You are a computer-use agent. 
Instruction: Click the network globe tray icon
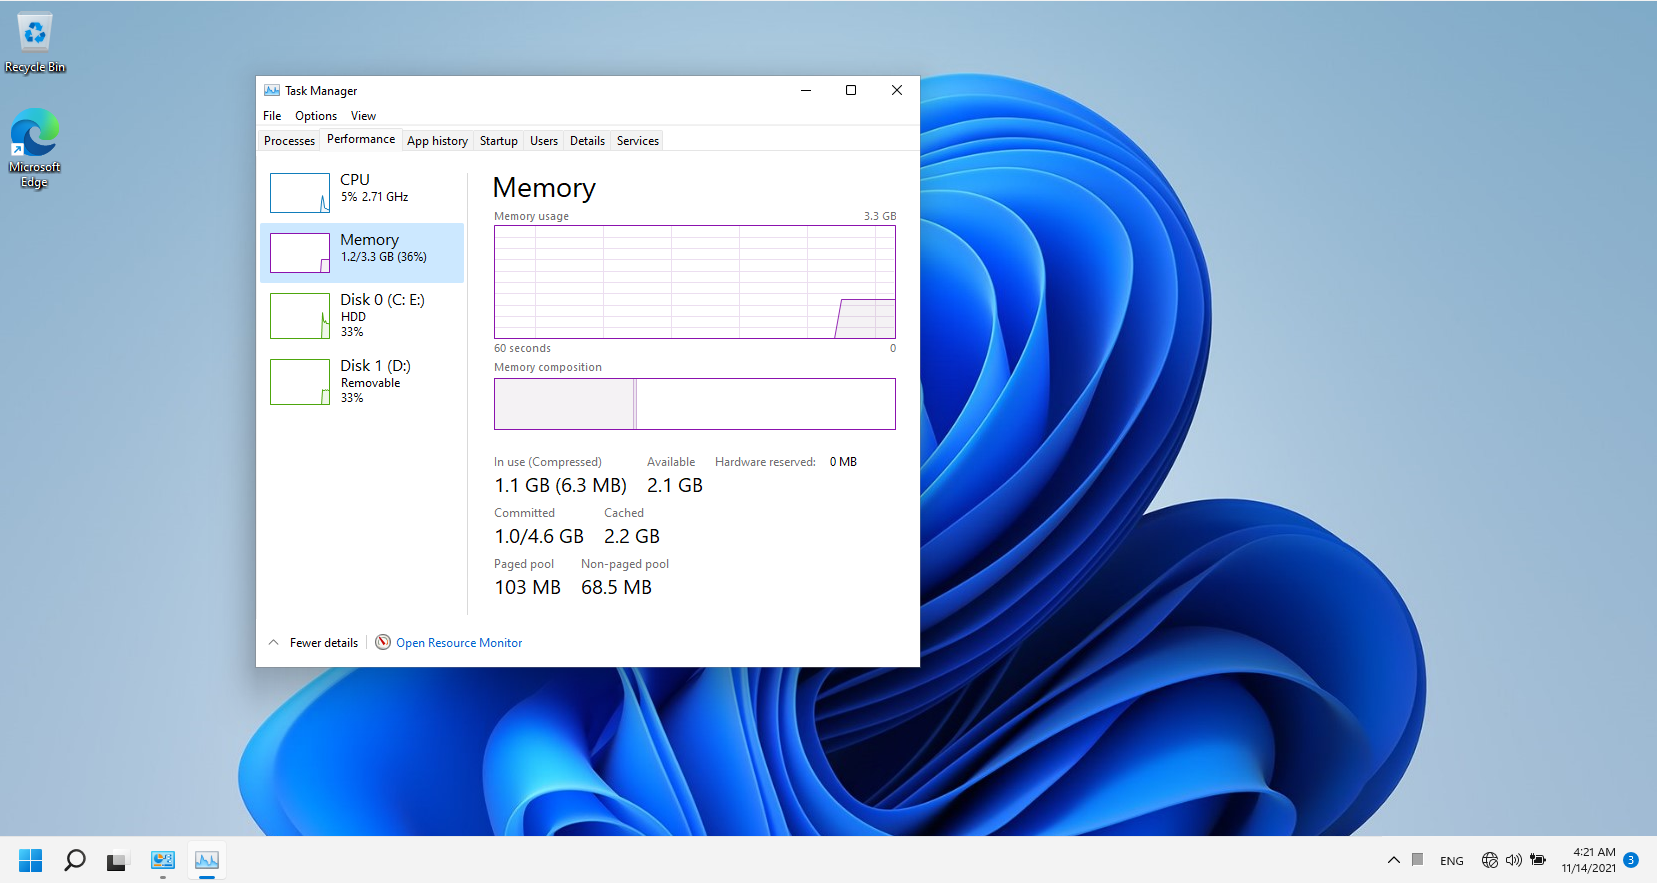1489,860
